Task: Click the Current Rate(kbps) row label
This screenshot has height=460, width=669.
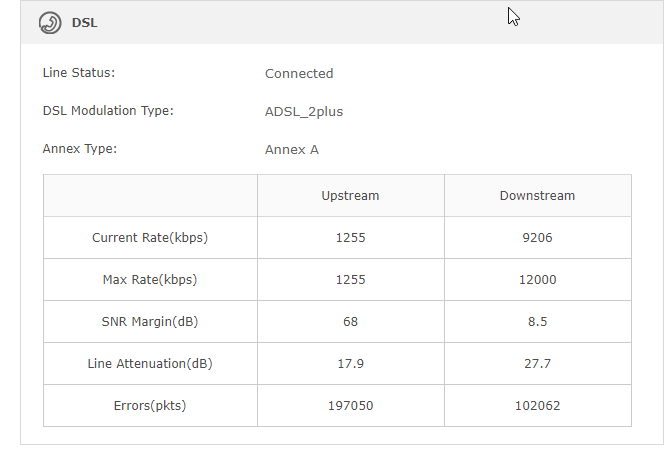Action: tap(150, 237)
